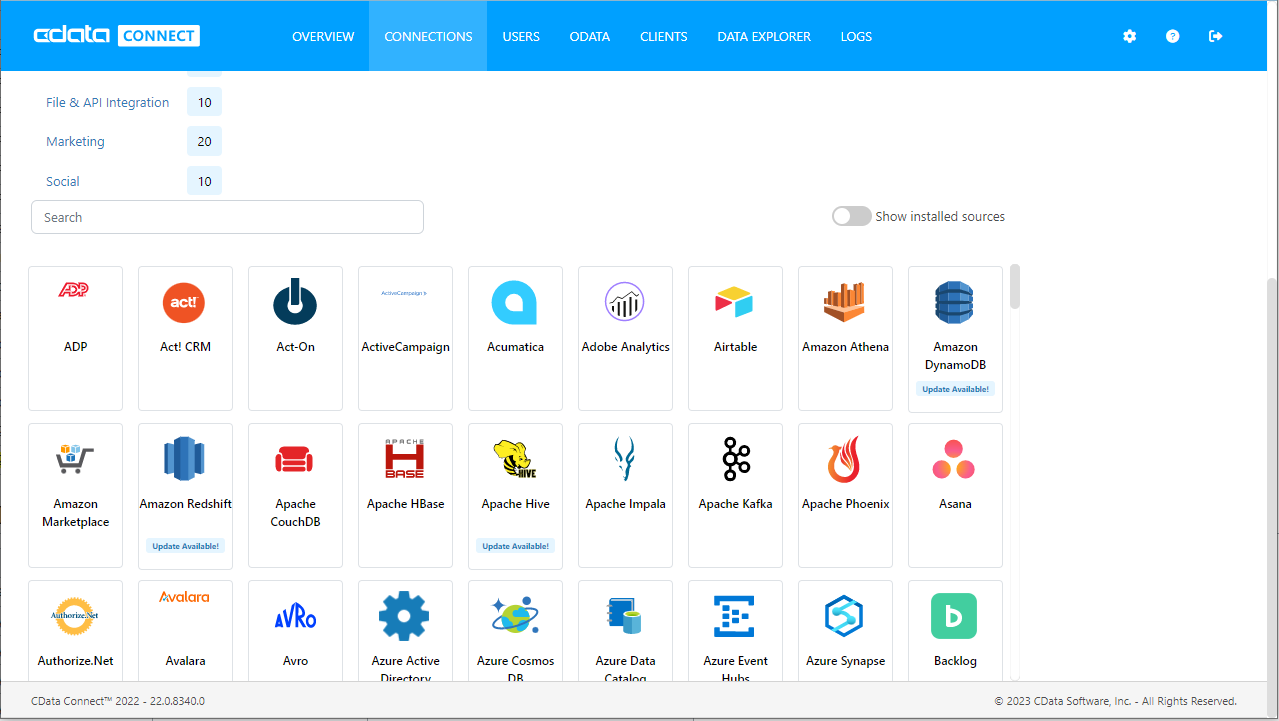This screenshot has height=721, width=1279.
Task: Click the File & API Integration count badge
Action: click(x=204, y=102)
